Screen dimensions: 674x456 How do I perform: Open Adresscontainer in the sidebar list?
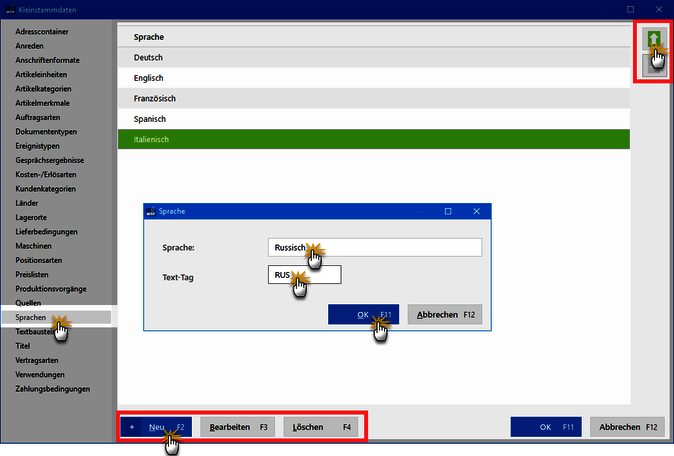42,31
